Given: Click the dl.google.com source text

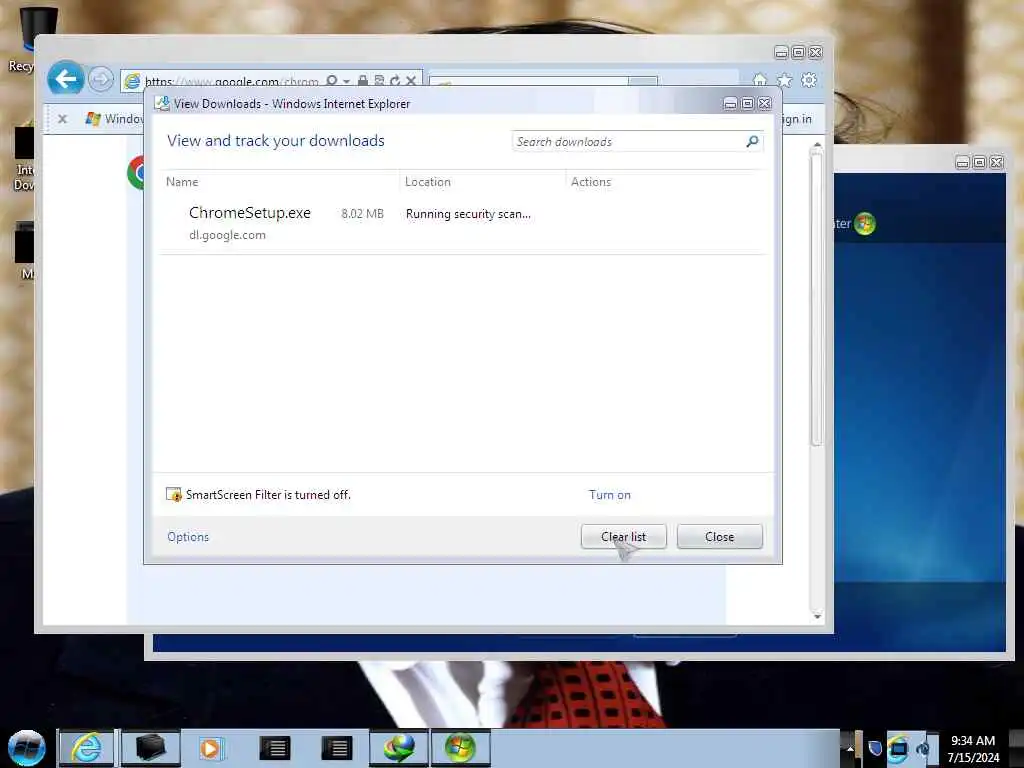Looking at the screenshot, I should click(227, 235).
